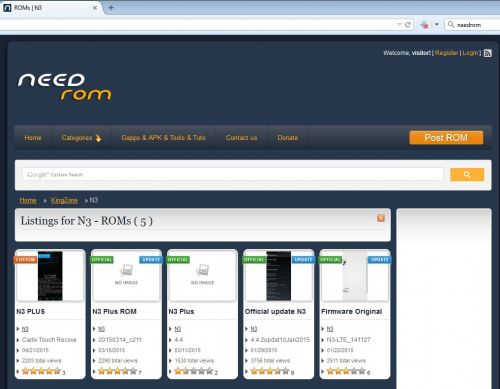Open the add-on dropdown arrow in toolbar
Viewport: 500px width, 389px height.
point(437,24)
